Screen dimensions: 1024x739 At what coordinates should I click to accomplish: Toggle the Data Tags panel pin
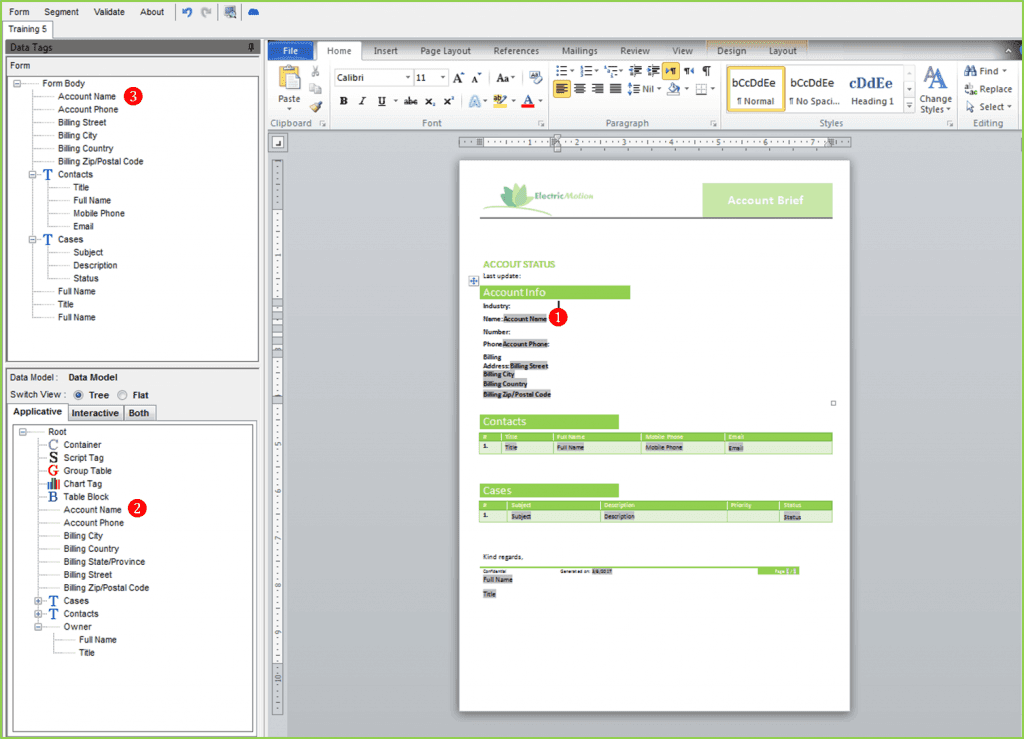click(251, 47)
